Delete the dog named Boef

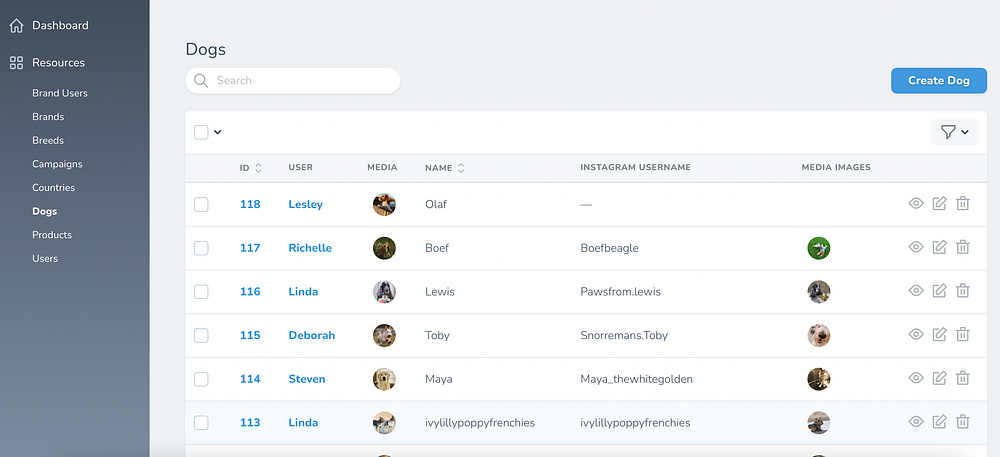coord(963,248)
